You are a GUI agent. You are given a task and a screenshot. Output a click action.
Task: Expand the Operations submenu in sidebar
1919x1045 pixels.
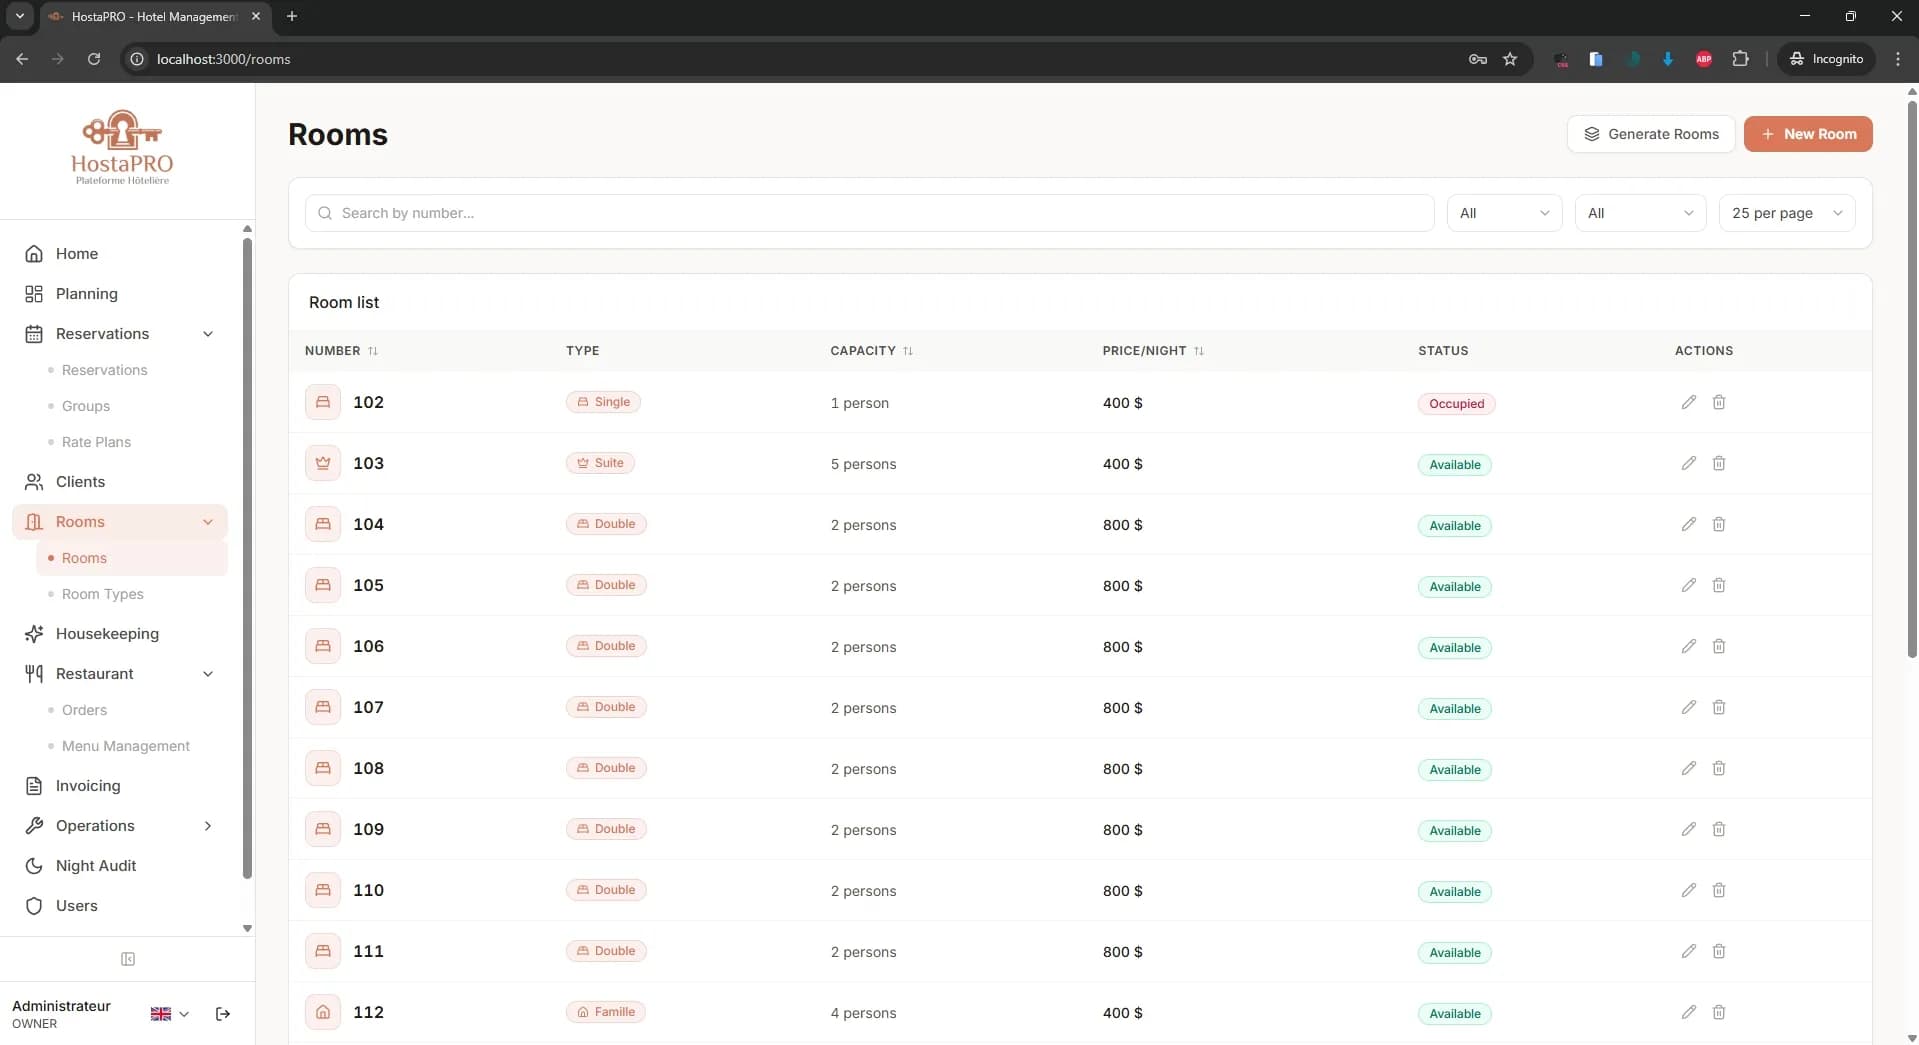(207, 826)
